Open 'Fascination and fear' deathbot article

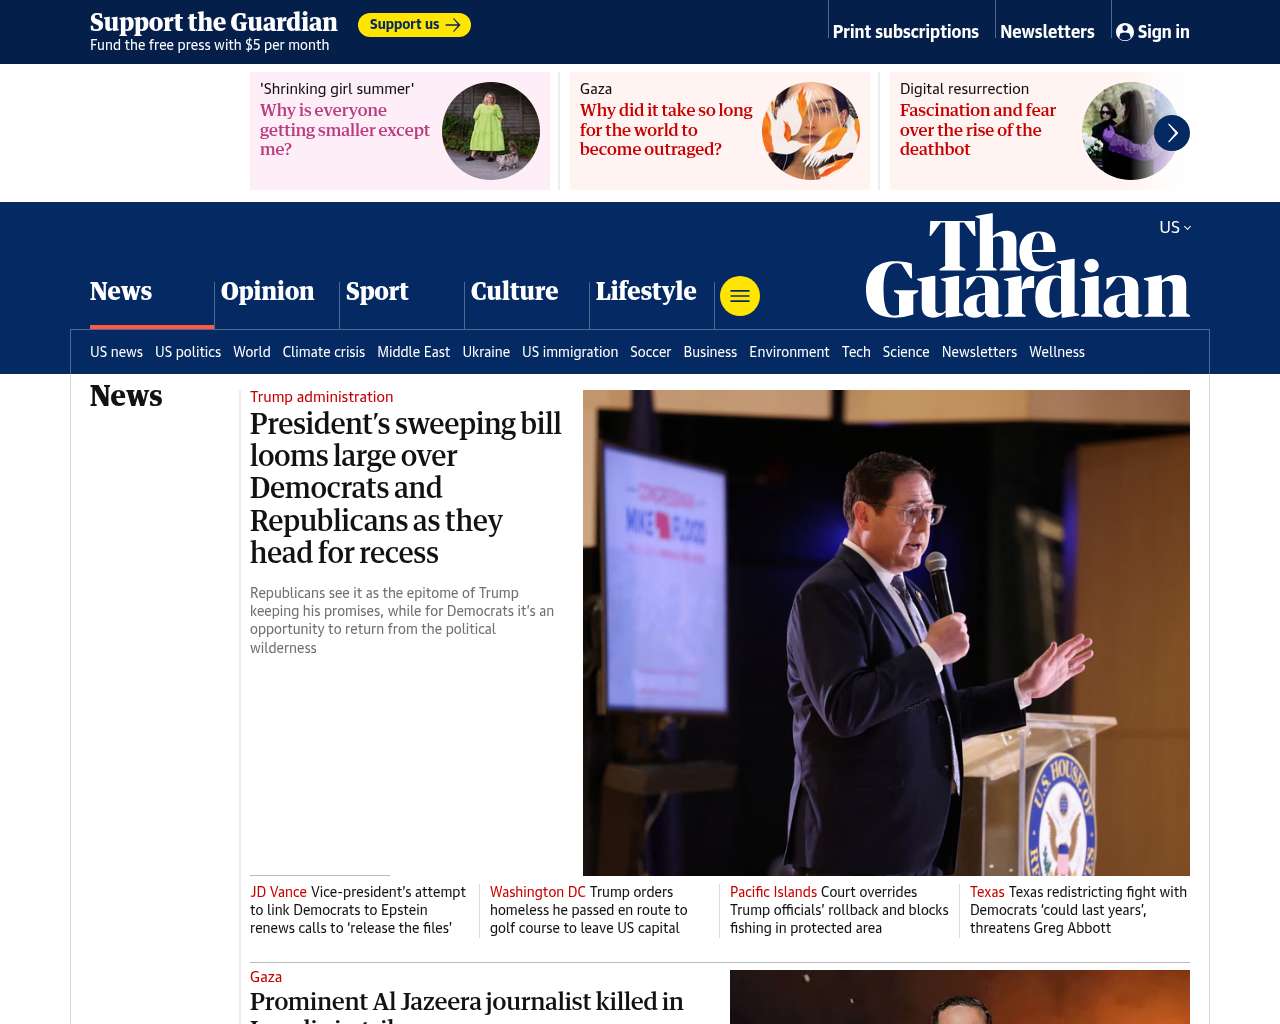pyautogui.click(x=978, y=130)
